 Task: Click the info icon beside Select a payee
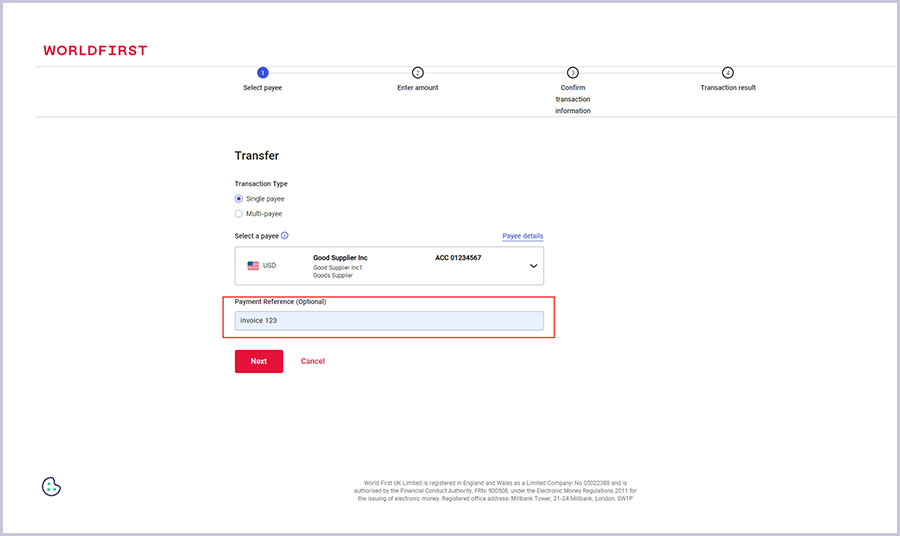tap(285, 236)
